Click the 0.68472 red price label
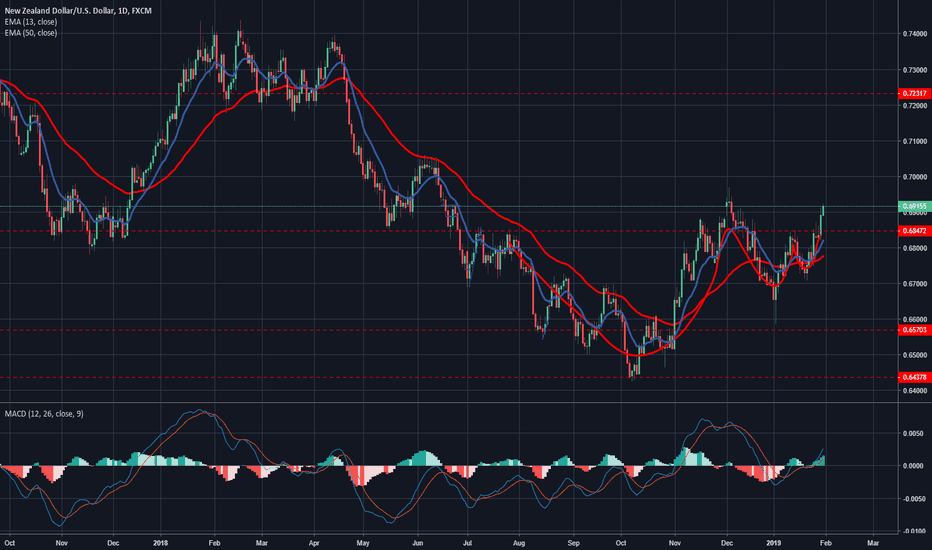The image size is (932, 550). tap(914, 231)
